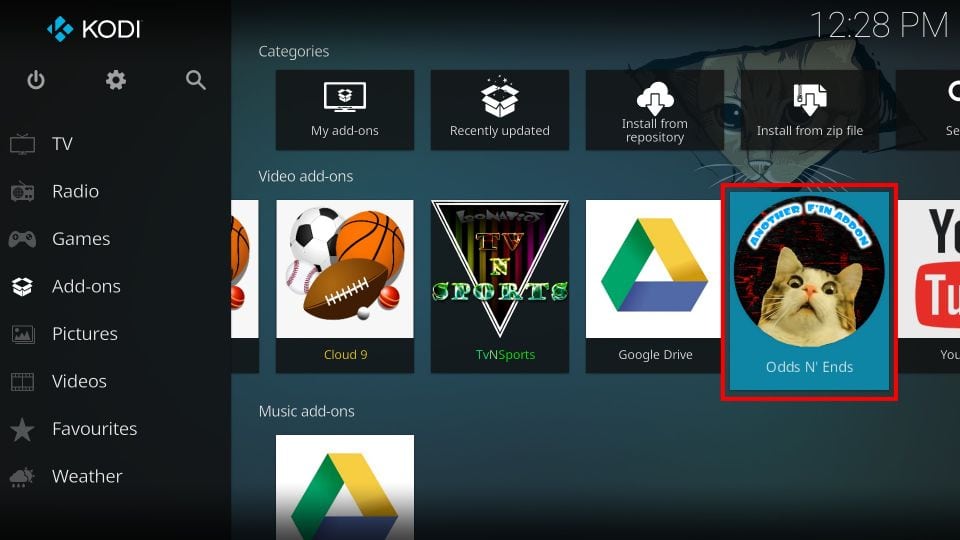Open partially visible YouTube add-on
The width and height of the screenshot is (960, 540).
pos(929,286)
